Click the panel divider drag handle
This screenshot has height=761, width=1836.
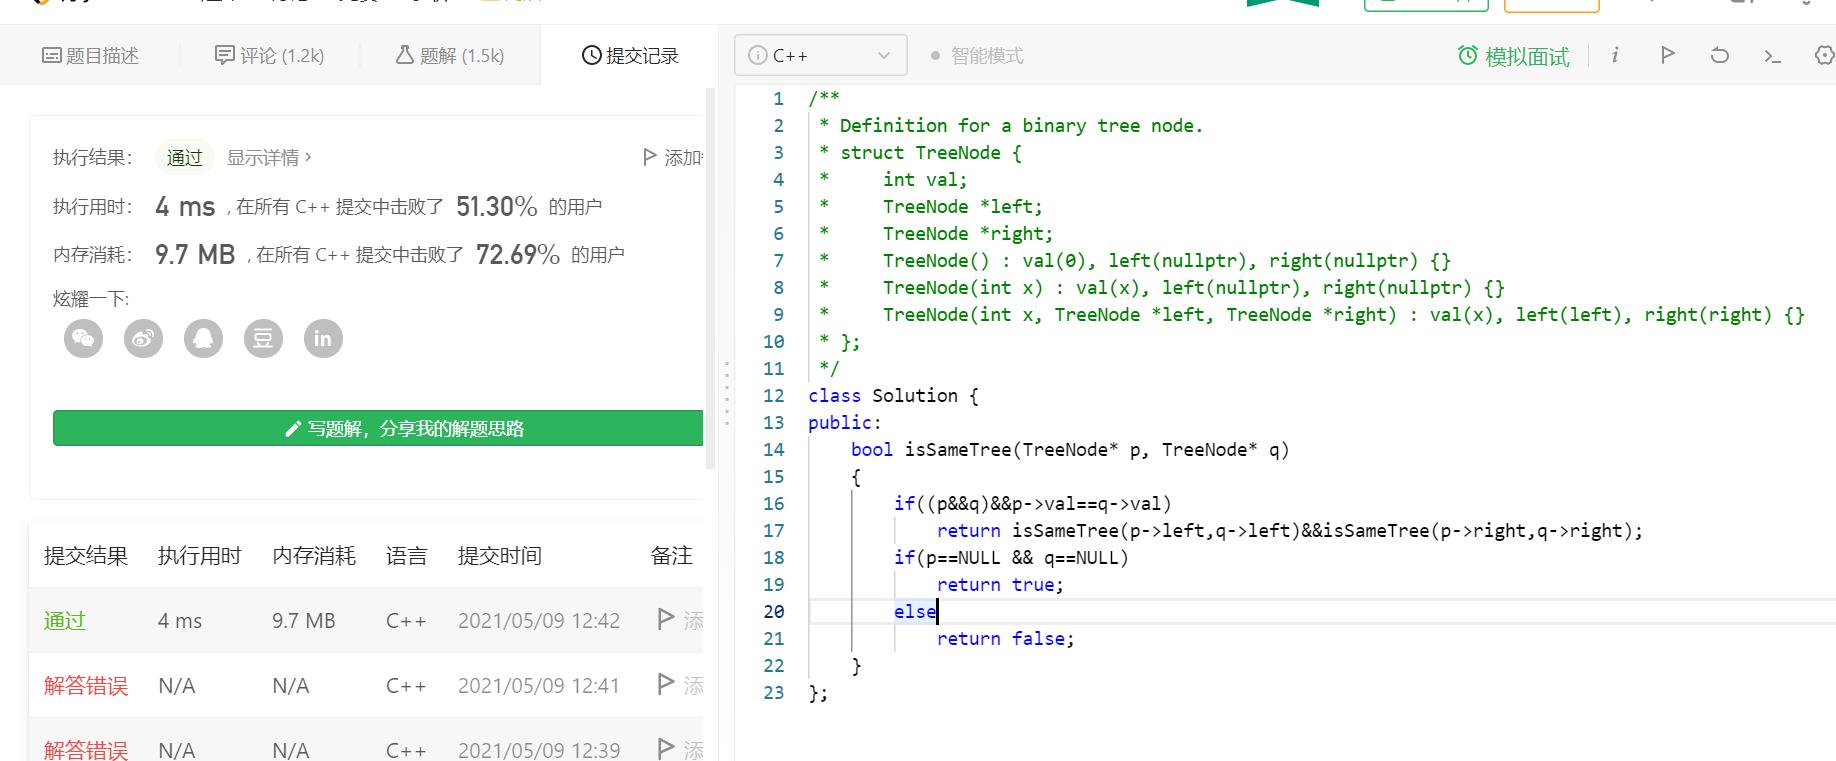(x=727, y=394)
